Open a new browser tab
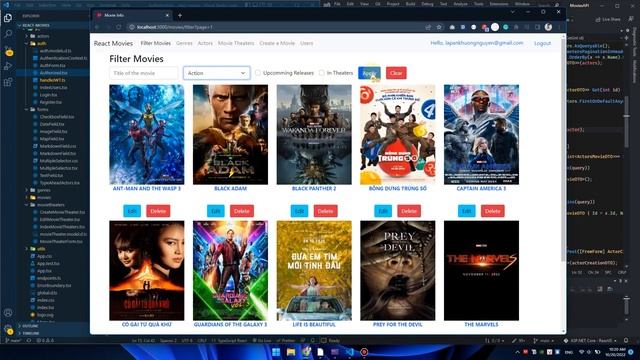Viewport: 640px width, 360px height. [180, 16]
